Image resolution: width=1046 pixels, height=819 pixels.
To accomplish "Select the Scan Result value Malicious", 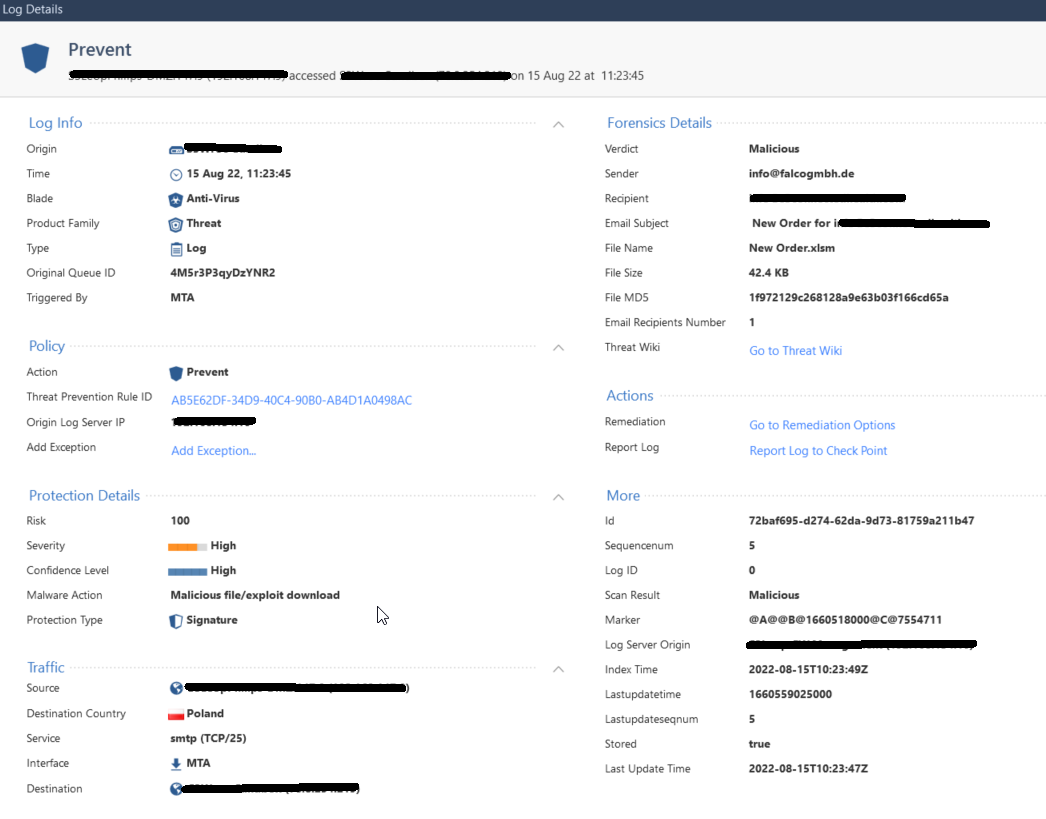I will coord(774,595).
